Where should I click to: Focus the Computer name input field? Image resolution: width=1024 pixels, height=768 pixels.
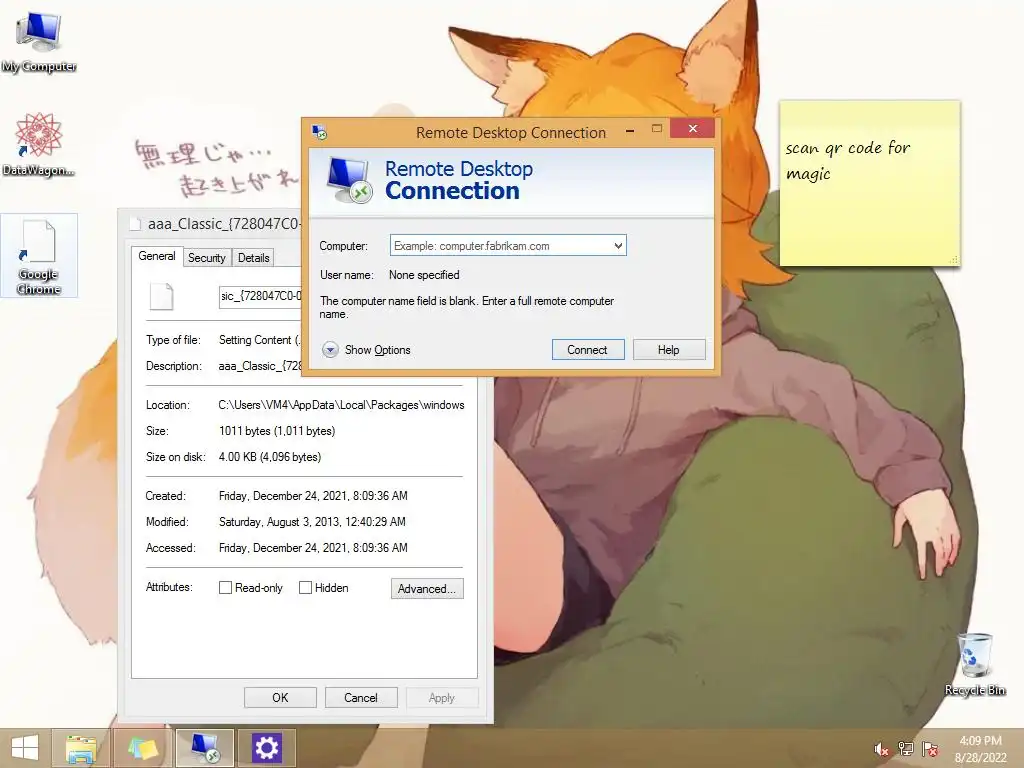coord(502,246)
